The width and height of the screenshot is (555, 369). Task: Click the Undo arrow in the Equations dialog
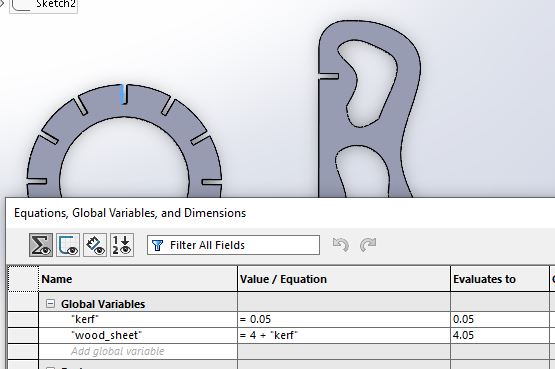341,244
